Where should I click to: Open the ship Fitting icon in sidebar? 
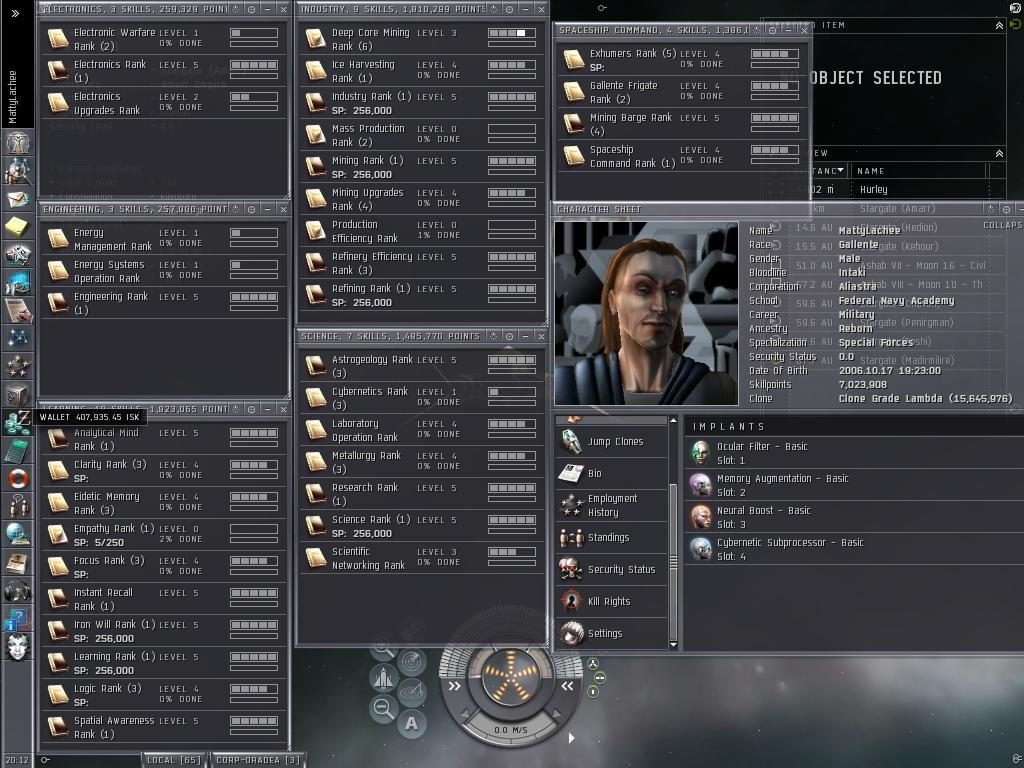coord(17,255)
